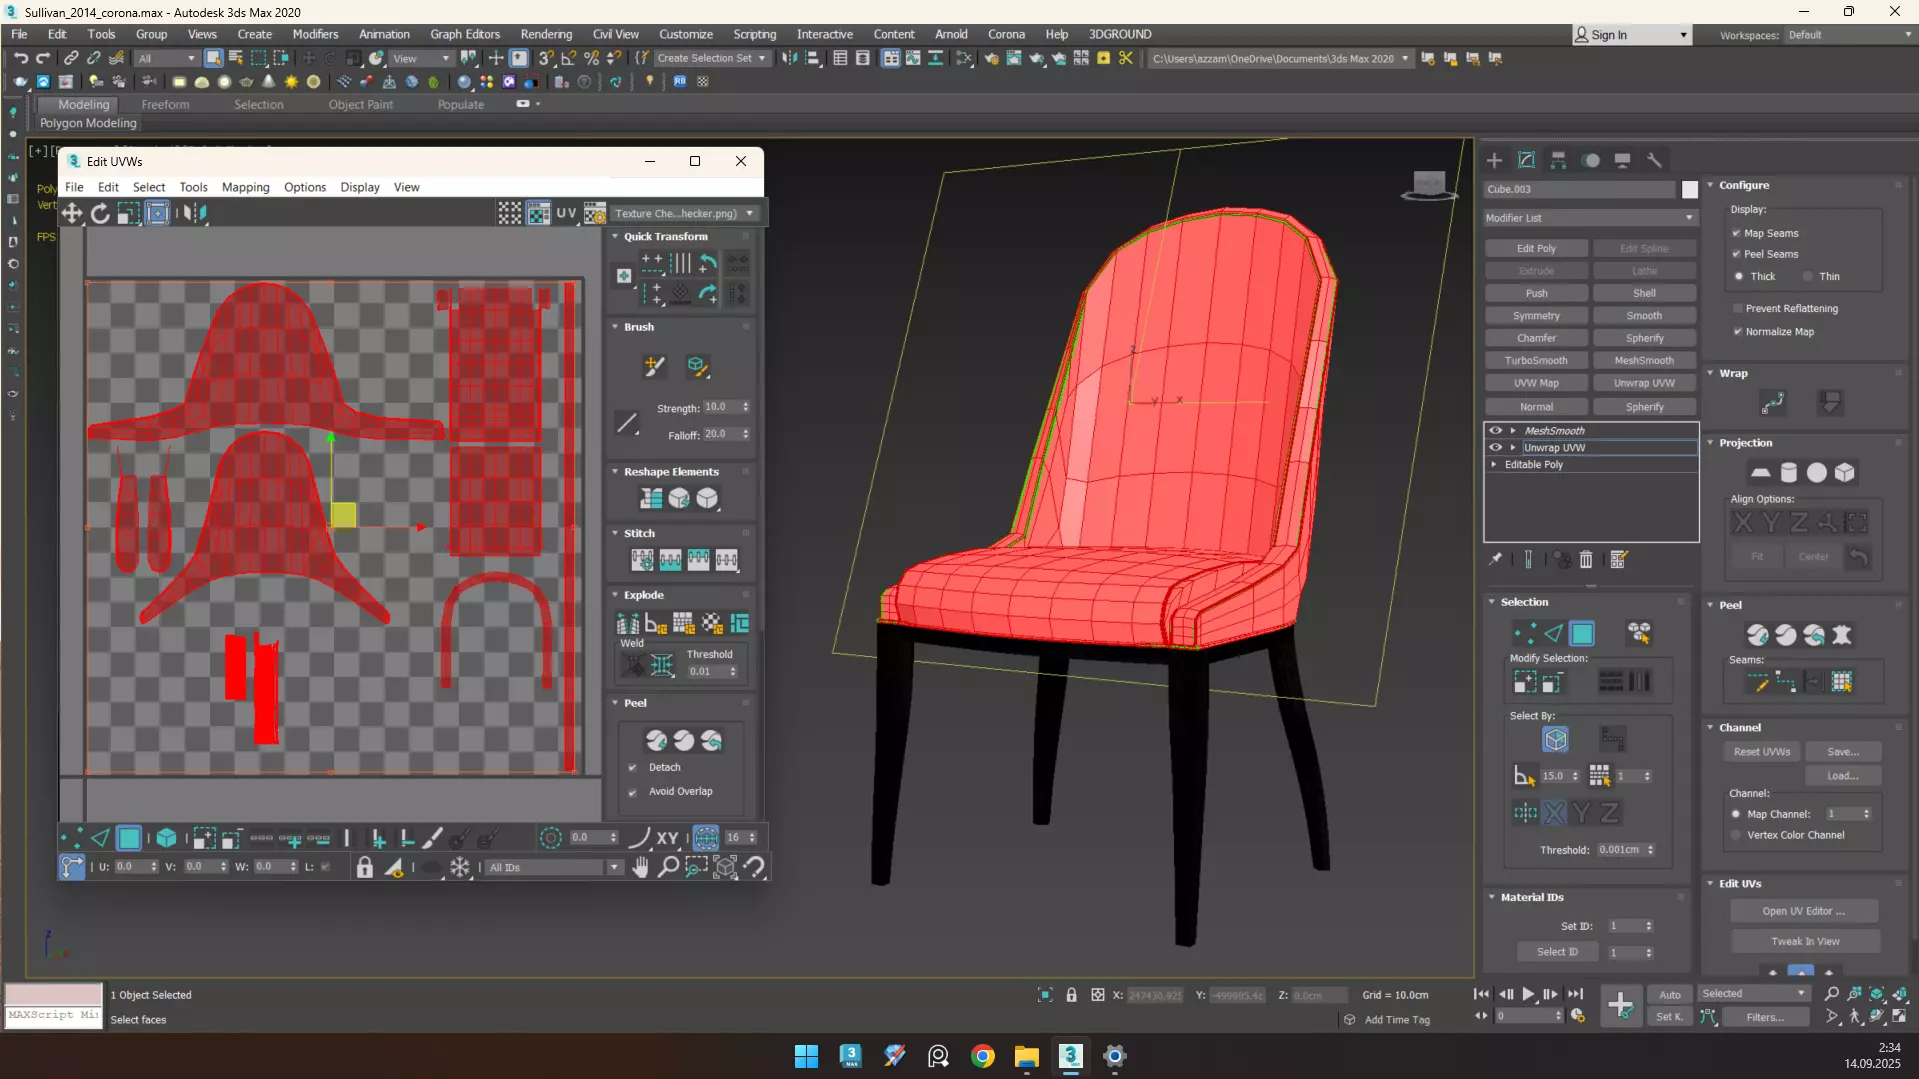1919x1079 pixels.
Task: Click the Mirror Horizontal icon in Edit UVWs
Action: (195, 213)
